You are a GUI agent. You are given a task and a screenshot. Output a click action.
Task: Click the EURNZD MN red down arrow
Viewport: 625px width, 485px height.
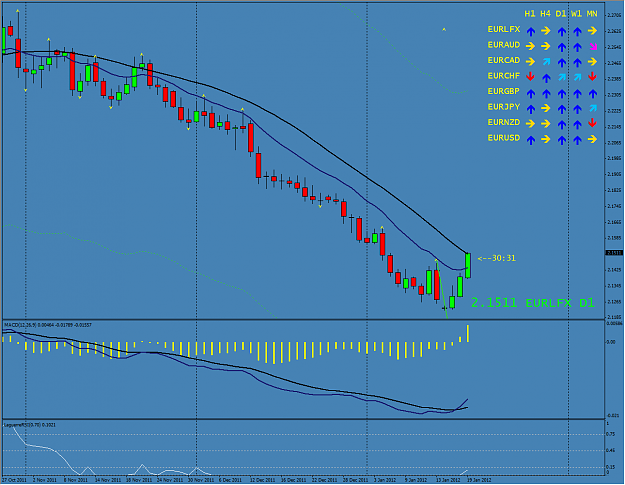pyautogui.click(x=592, y=123)
